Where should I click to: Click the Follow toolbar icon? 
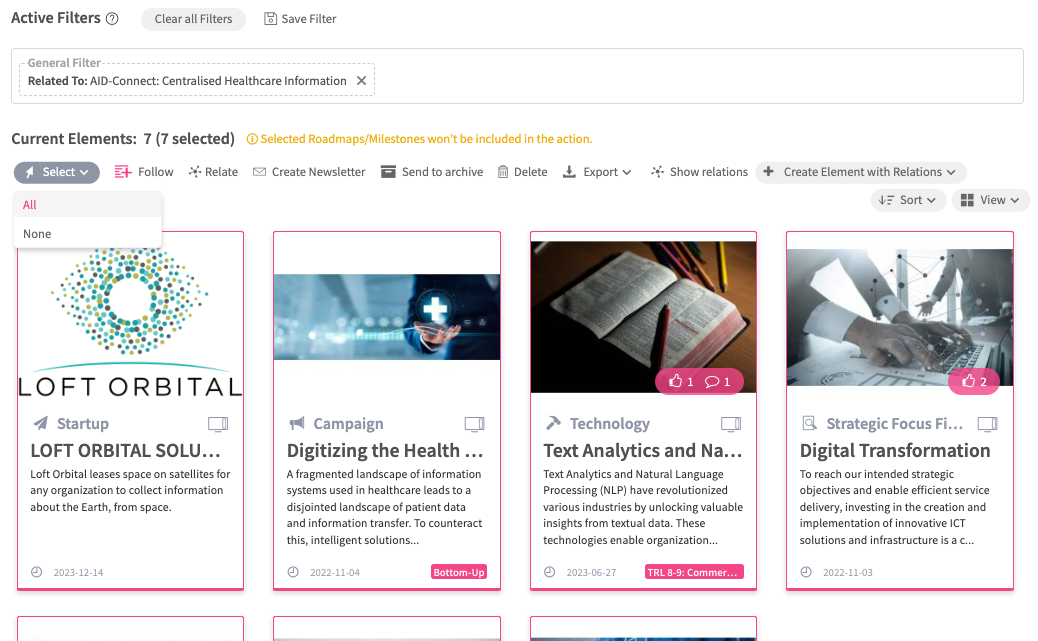click(x=124, y=172)
